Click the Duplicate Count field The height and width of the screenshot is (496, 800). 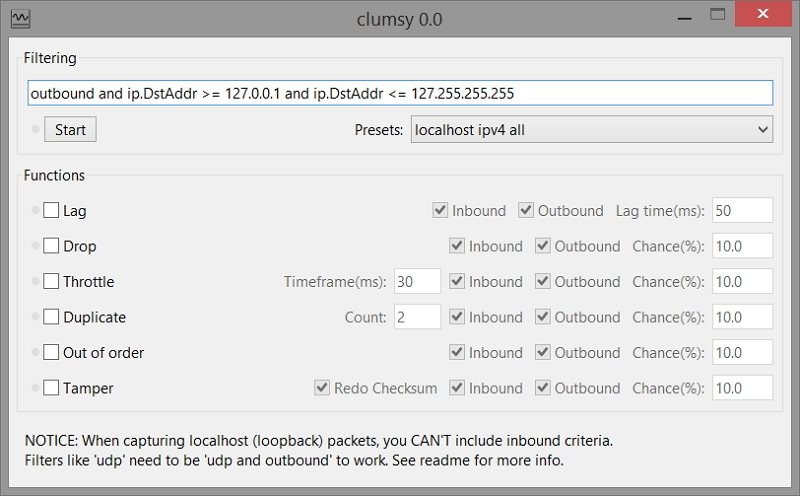click(x=417, y=317)
